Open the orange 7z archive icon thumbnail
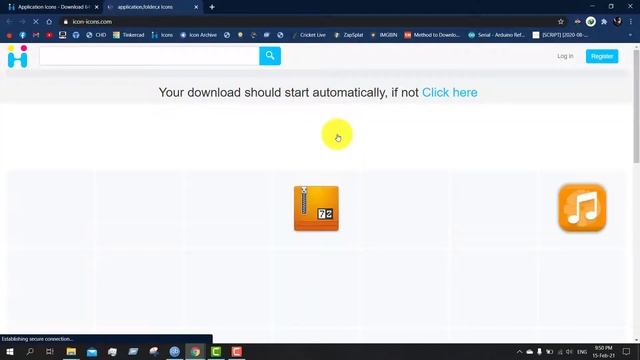This screenshot has width=640, height=360. pos(316,208)
